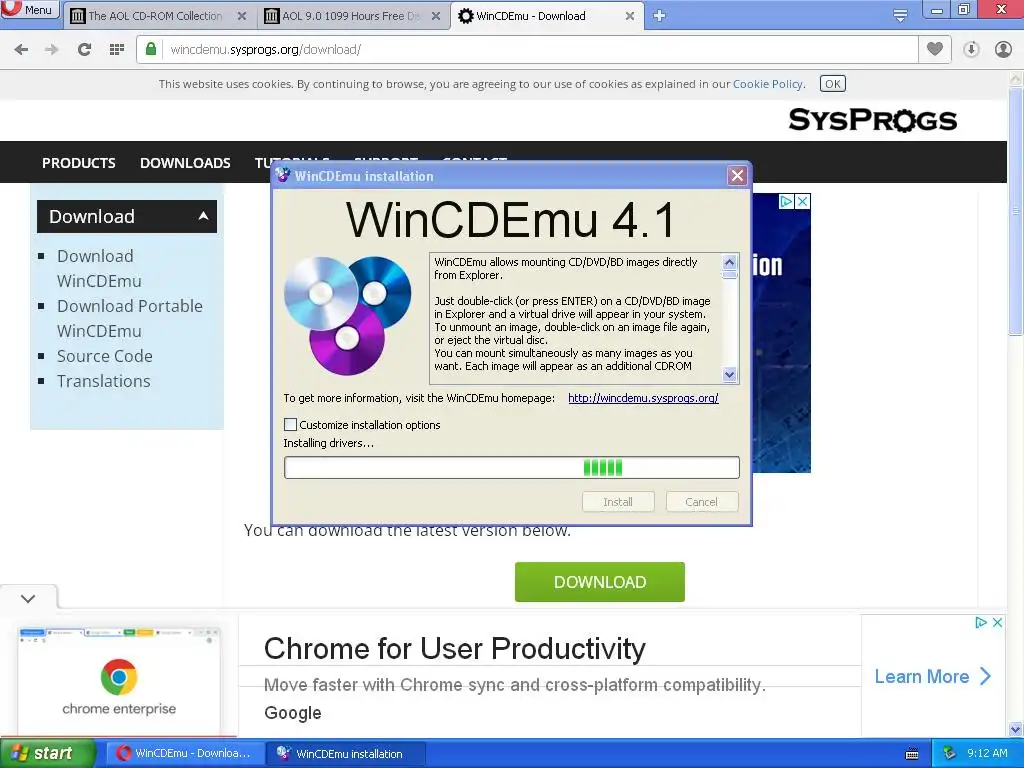Open the PRODUCTS menu item
Viewport: 1024px width, 768px height.
point(78,163)
